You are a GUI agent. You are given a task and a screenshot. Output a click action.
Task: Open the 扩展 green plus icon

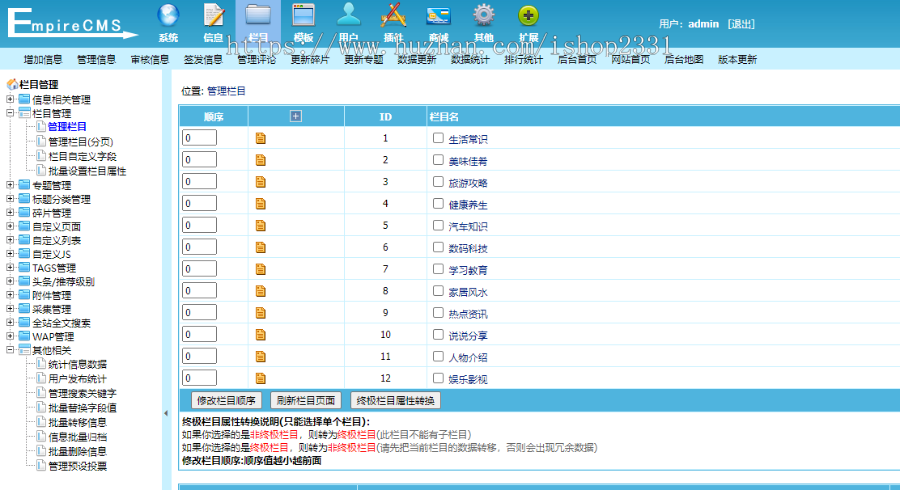[528, 15]
